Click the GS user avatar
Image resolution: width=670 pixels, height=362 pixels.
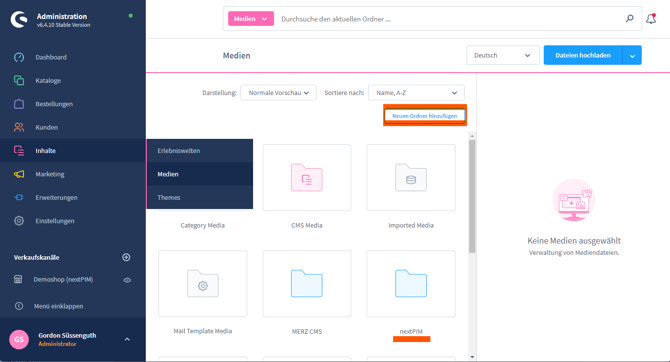pyautogui.click(x=19, y=340)
